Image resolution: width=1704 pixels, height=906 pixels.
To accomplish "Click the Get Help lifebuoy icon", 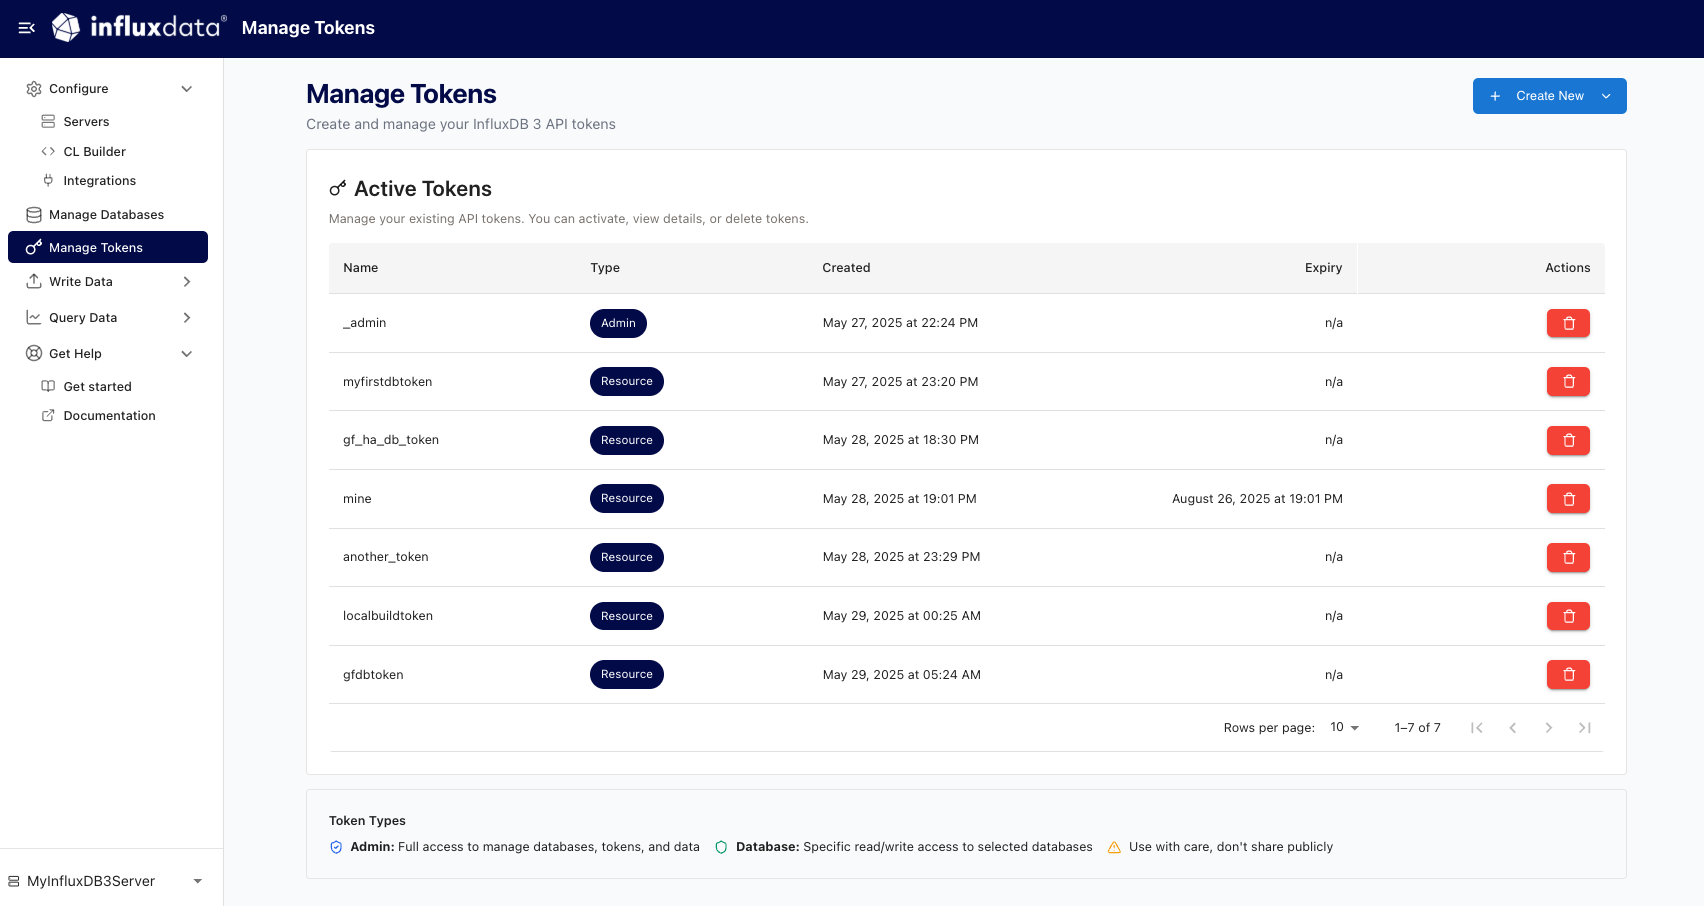I will click(x=34, y=354).
